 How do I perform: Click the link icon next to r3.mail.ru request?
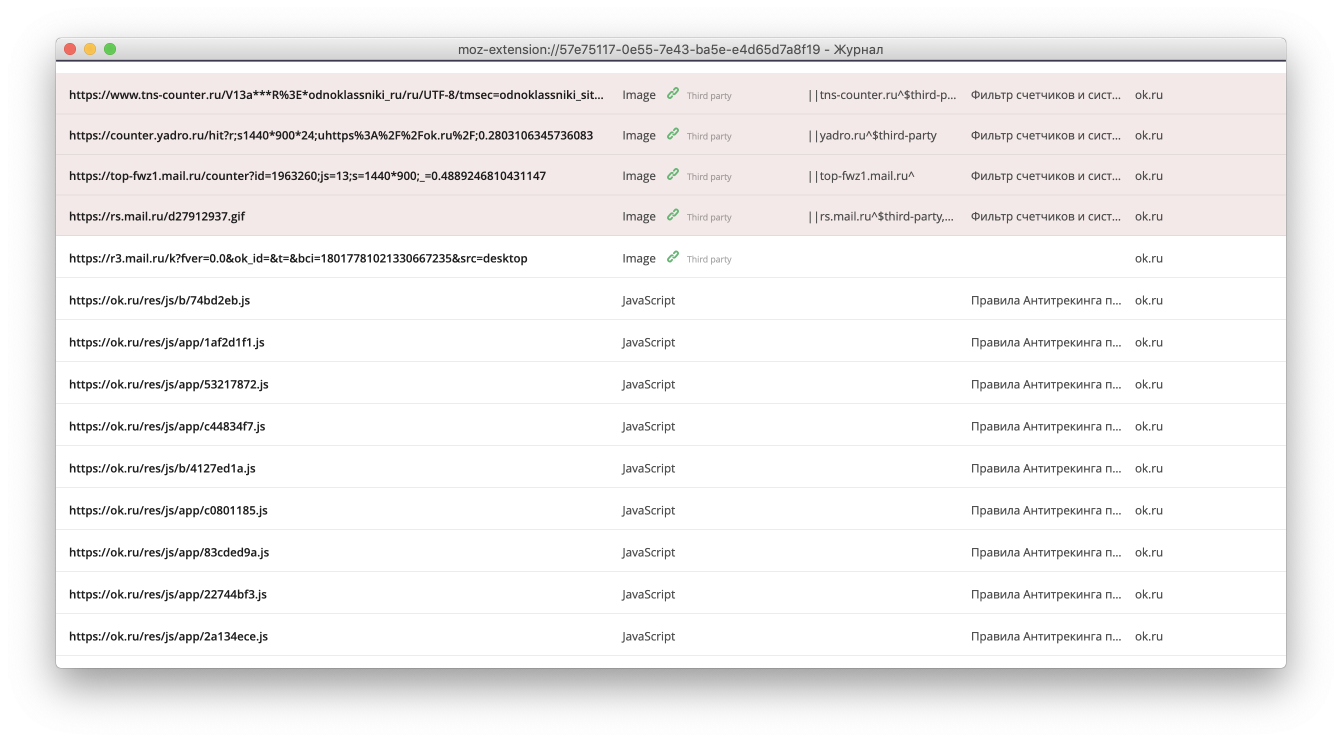672,257
